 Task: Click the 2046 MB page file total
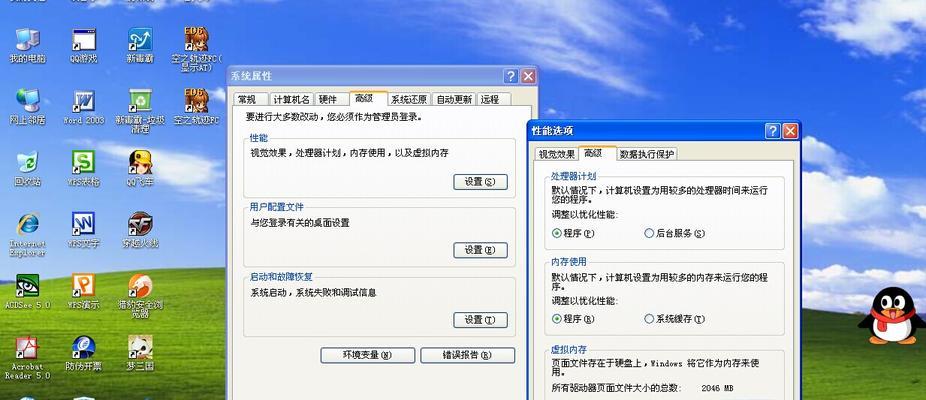point(718,388)
